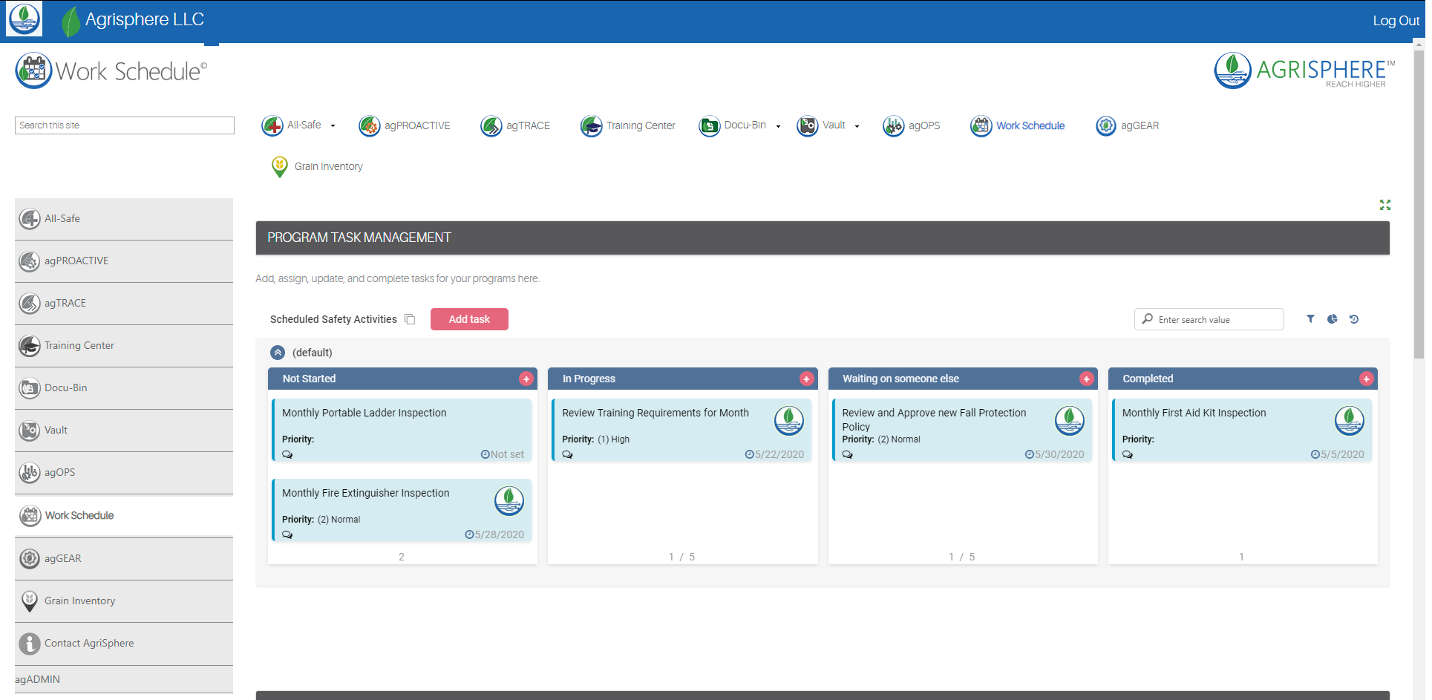Open Review Training Requirements for Month card

(x=682, y=430)
